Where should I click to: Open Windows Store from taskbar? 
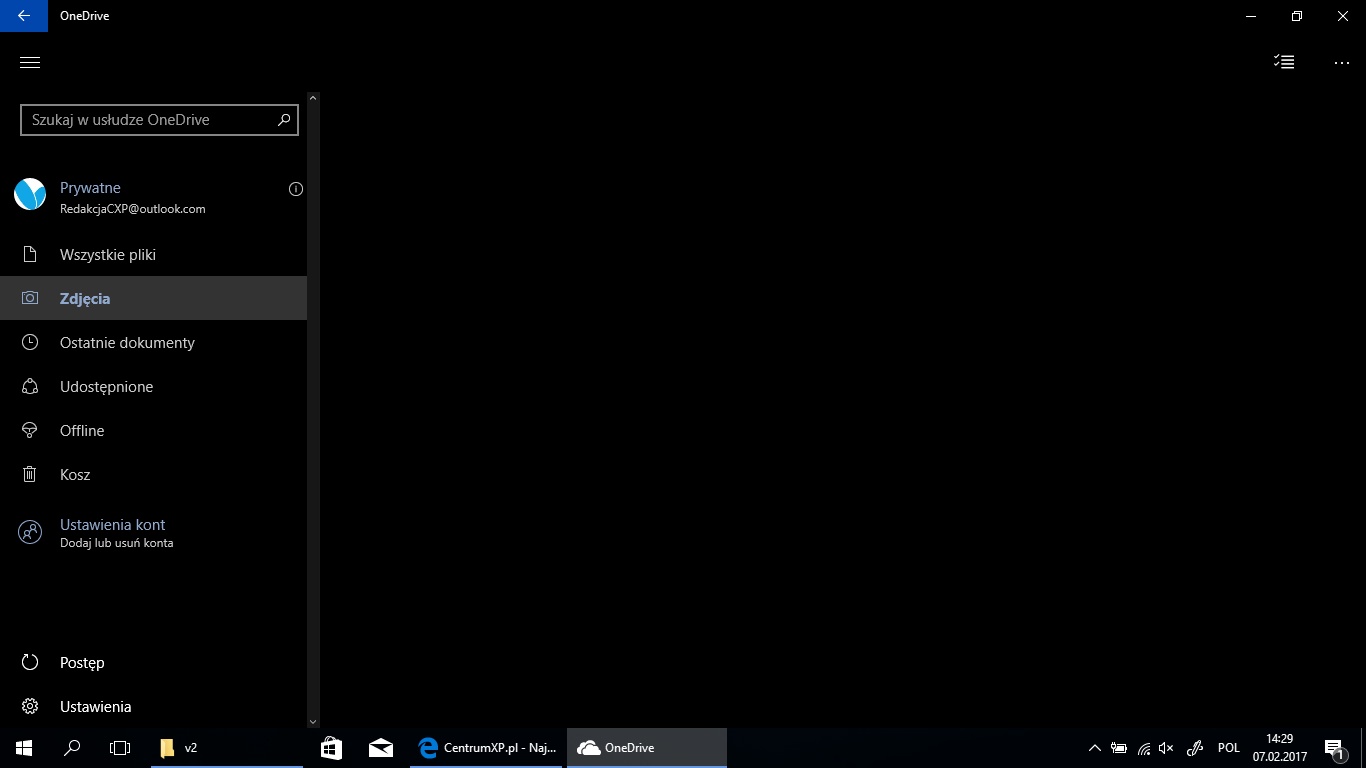(x=331, y=748)
